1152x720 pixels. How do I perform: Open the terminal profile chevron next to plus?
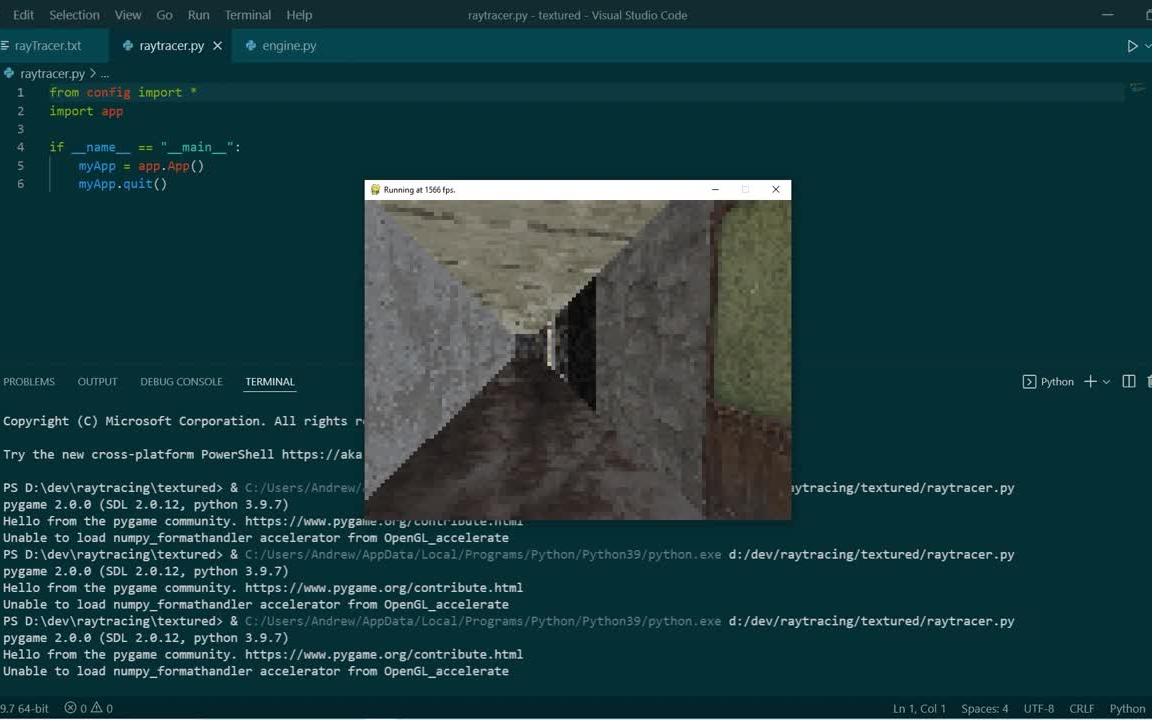1108,381
